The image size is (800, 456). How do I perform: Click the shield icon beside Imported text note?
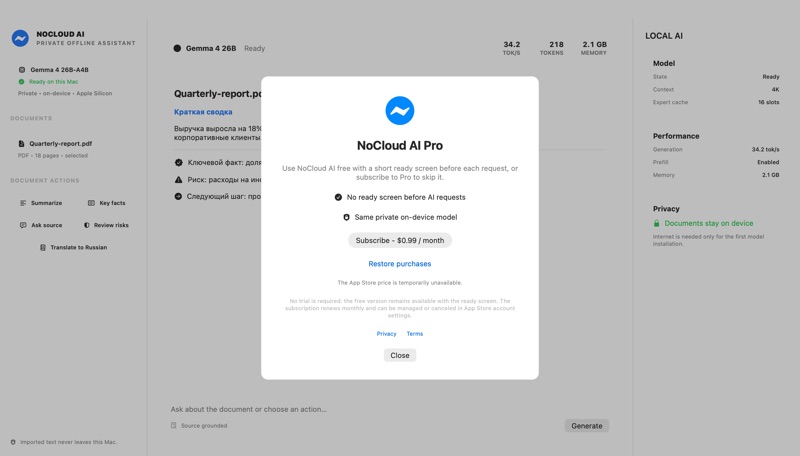[x=13, y=442]
